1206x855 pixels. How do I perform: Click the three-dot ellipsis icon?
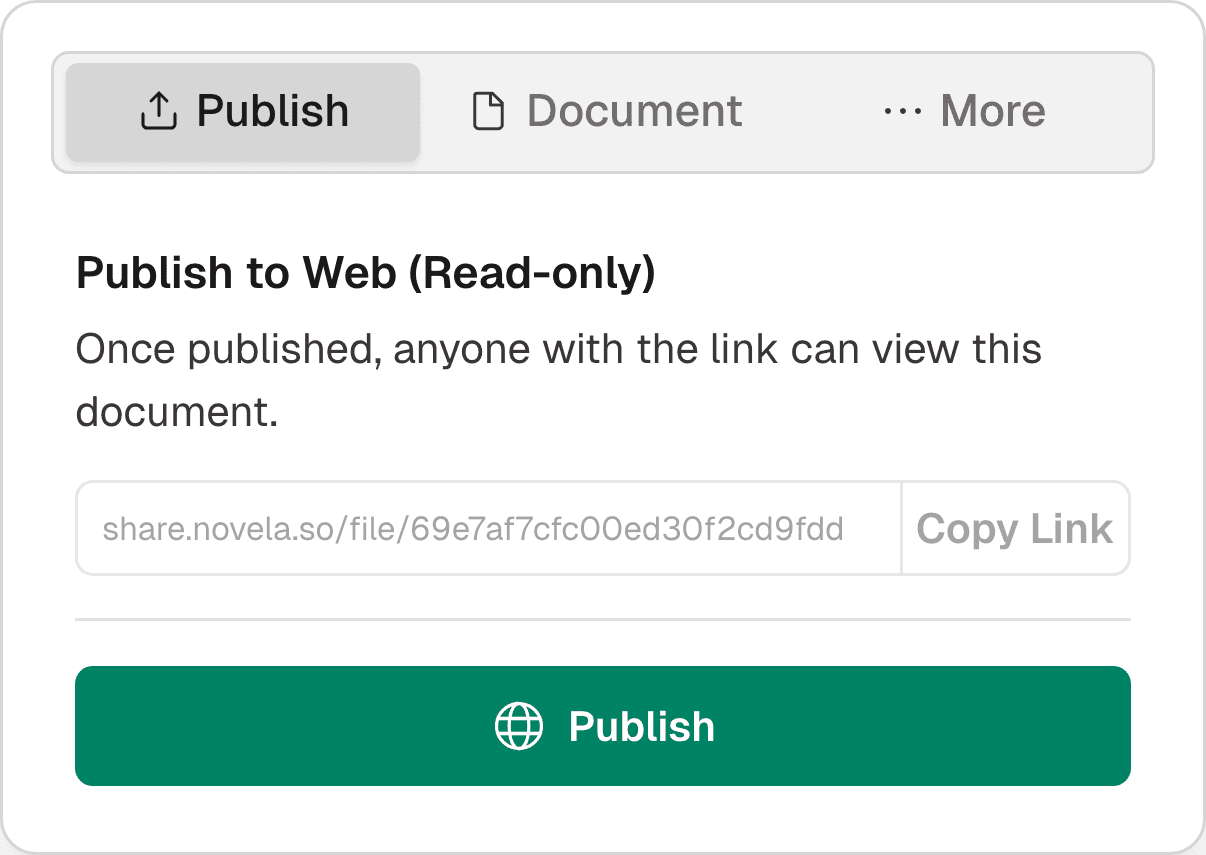coord(902,112)
